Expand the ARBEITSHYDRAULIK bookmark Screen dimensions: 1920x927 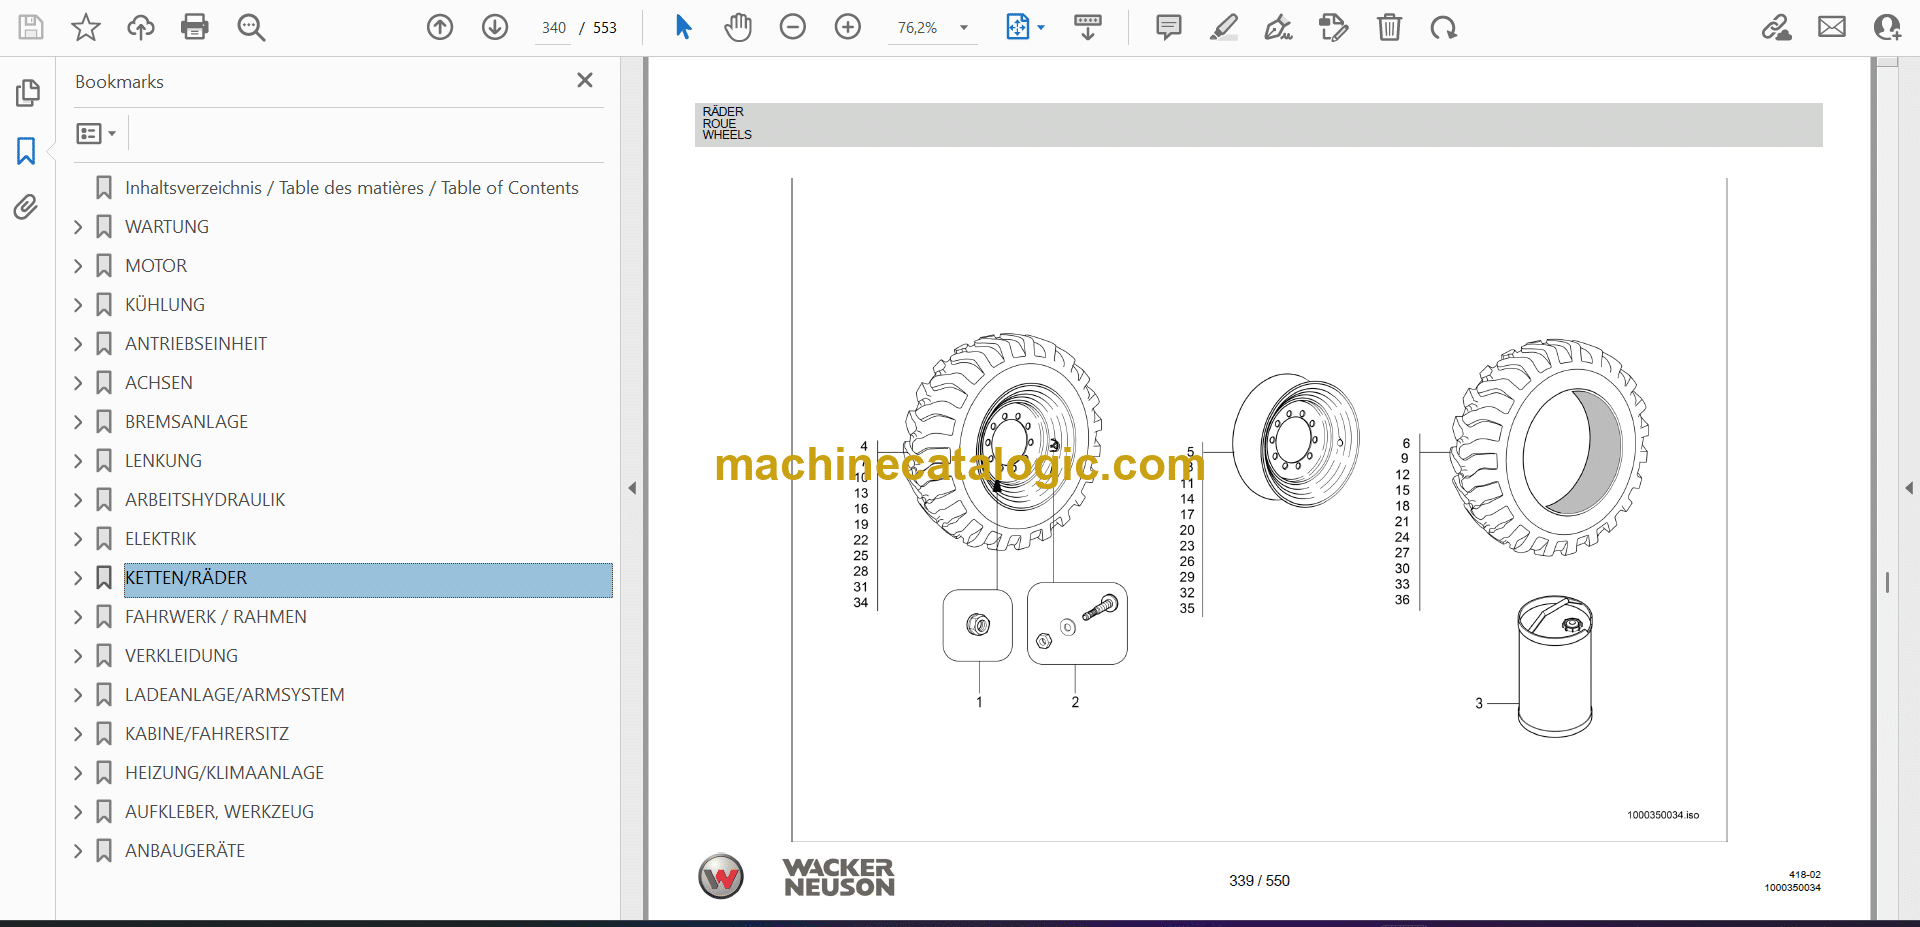click(x=78, y=500)
